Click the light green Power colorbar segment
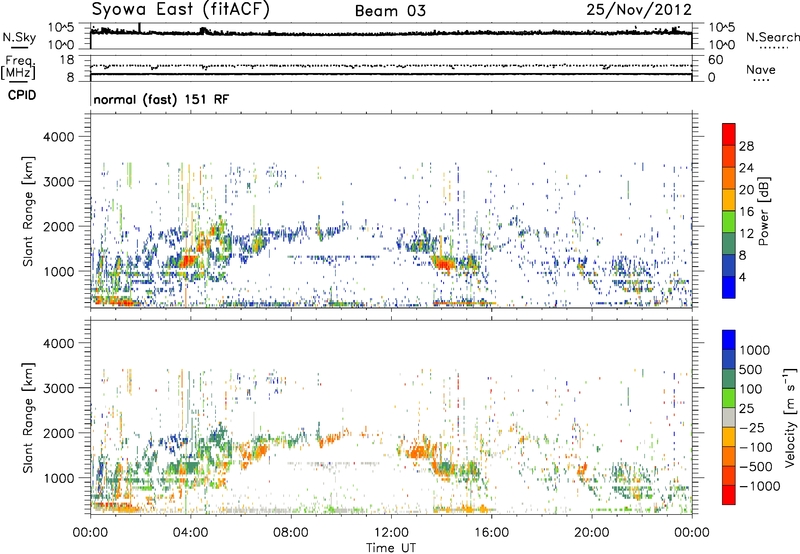 tap(729, 222)
